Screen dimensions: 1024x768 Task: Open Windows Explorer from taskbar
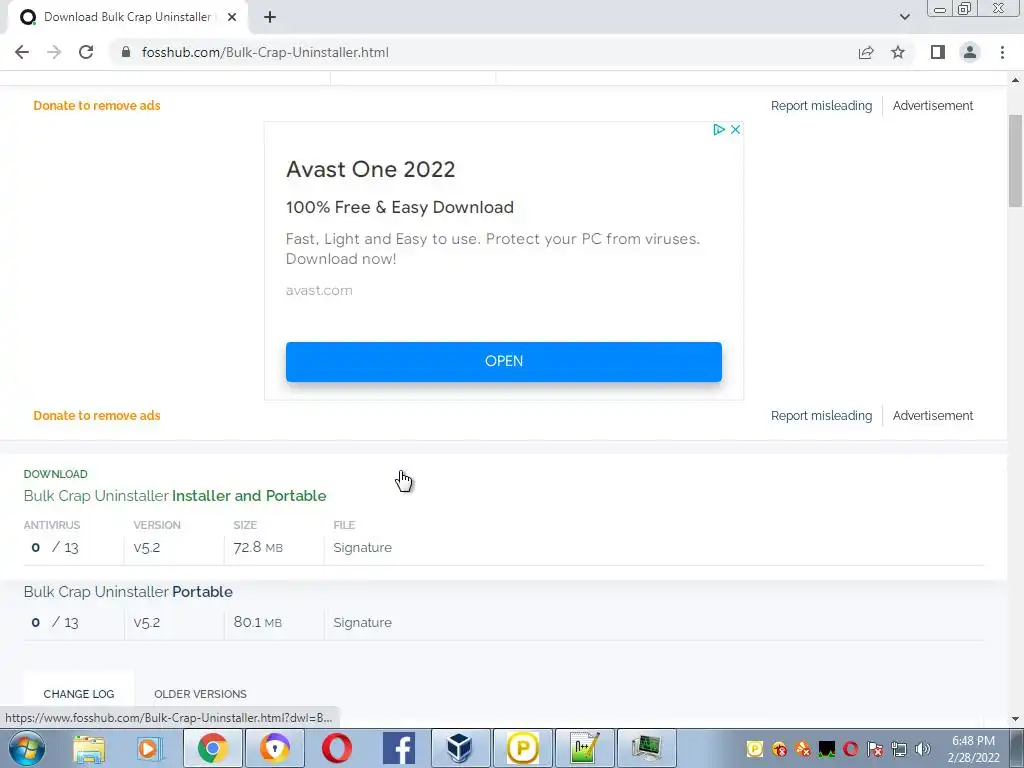pyautogui.click(x=89, y=748)
